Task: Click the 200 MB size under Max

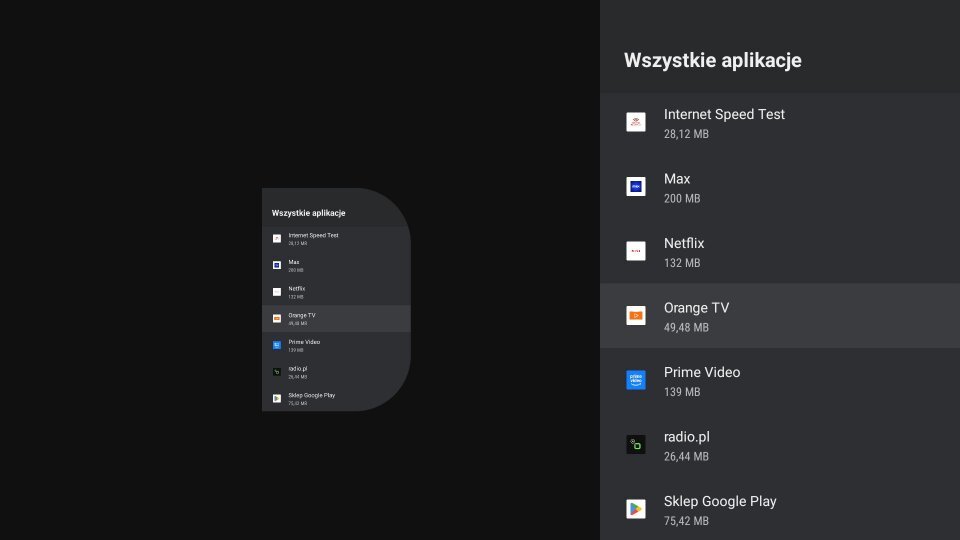Action: coord(682,198)
